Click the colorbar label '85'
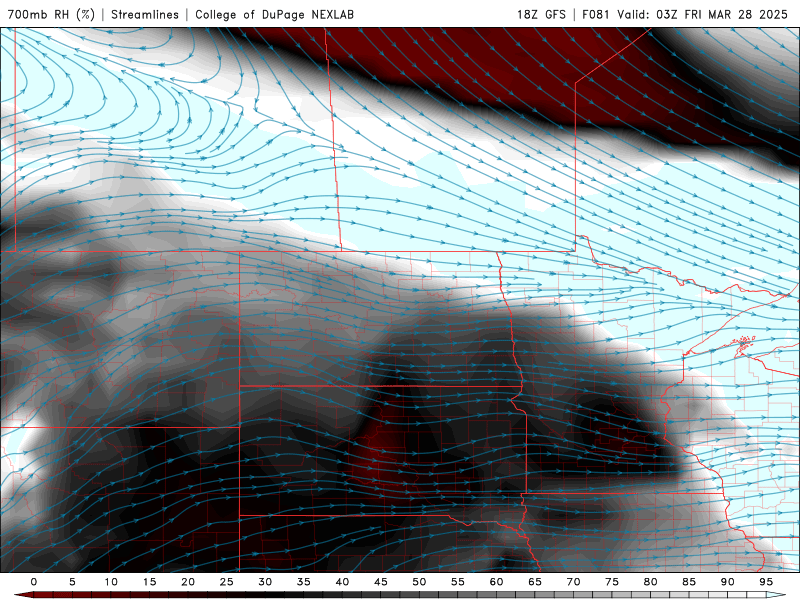This screenshot has height=600, width=800. point(689,582)
